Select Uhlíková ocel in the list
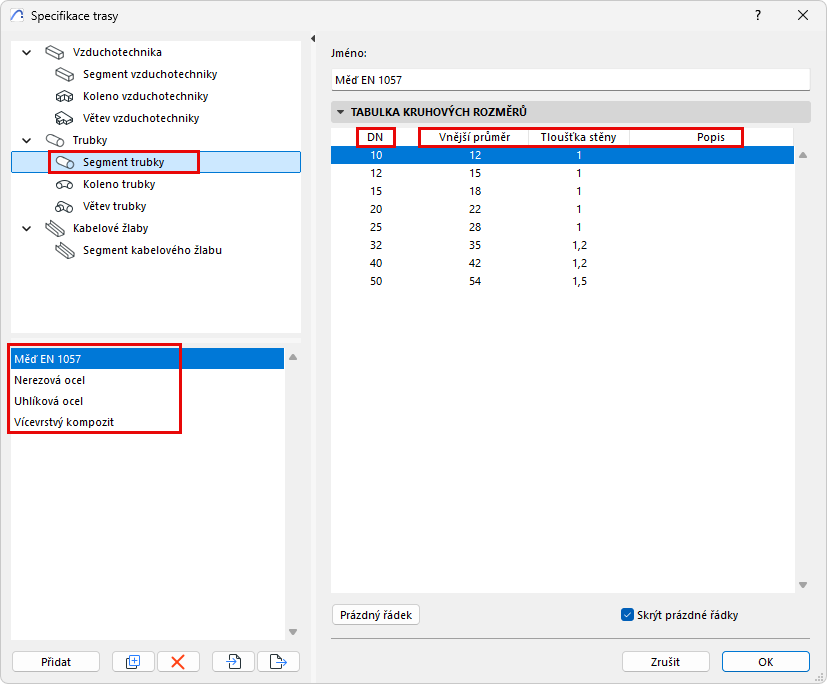This screenshot has width=827, height=684. 147,401
